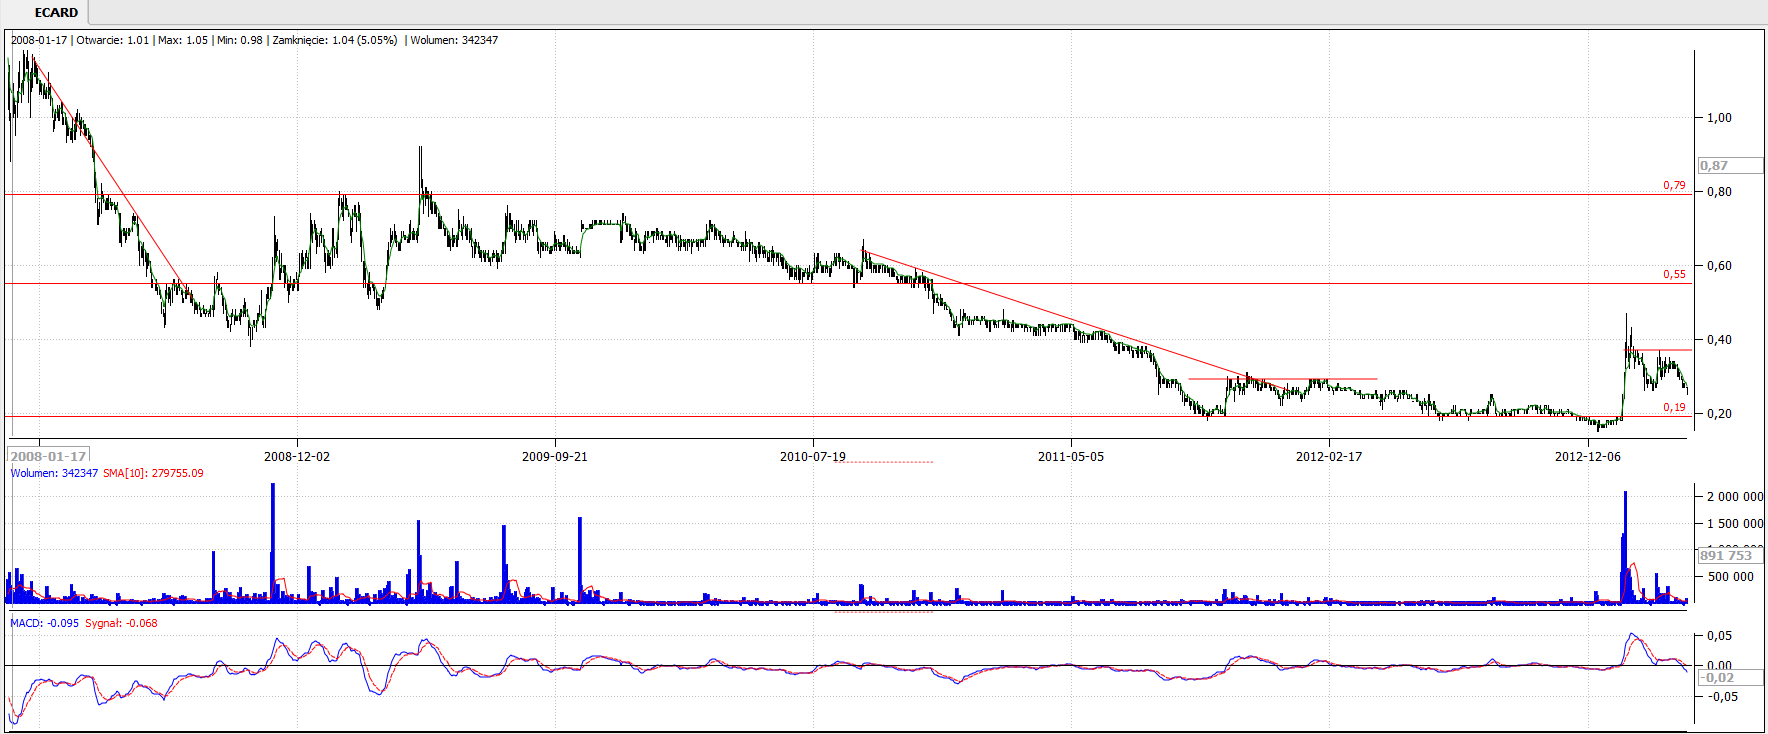The width and height of the screenshot is (1768, 734).
Task: Click the 2008-12-02 date axis label
Action: (296, 457)
